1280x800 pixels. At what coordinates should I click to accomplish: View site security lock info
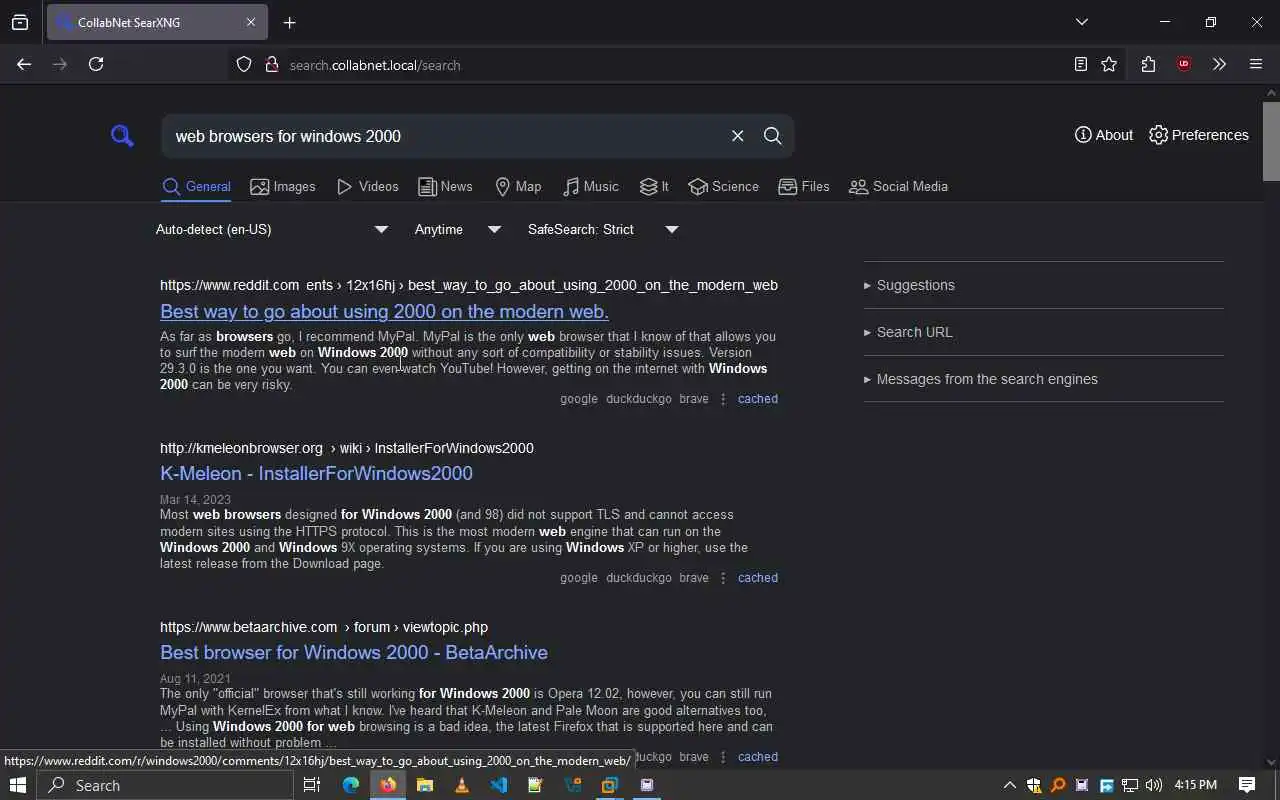[x=271, y=64]
